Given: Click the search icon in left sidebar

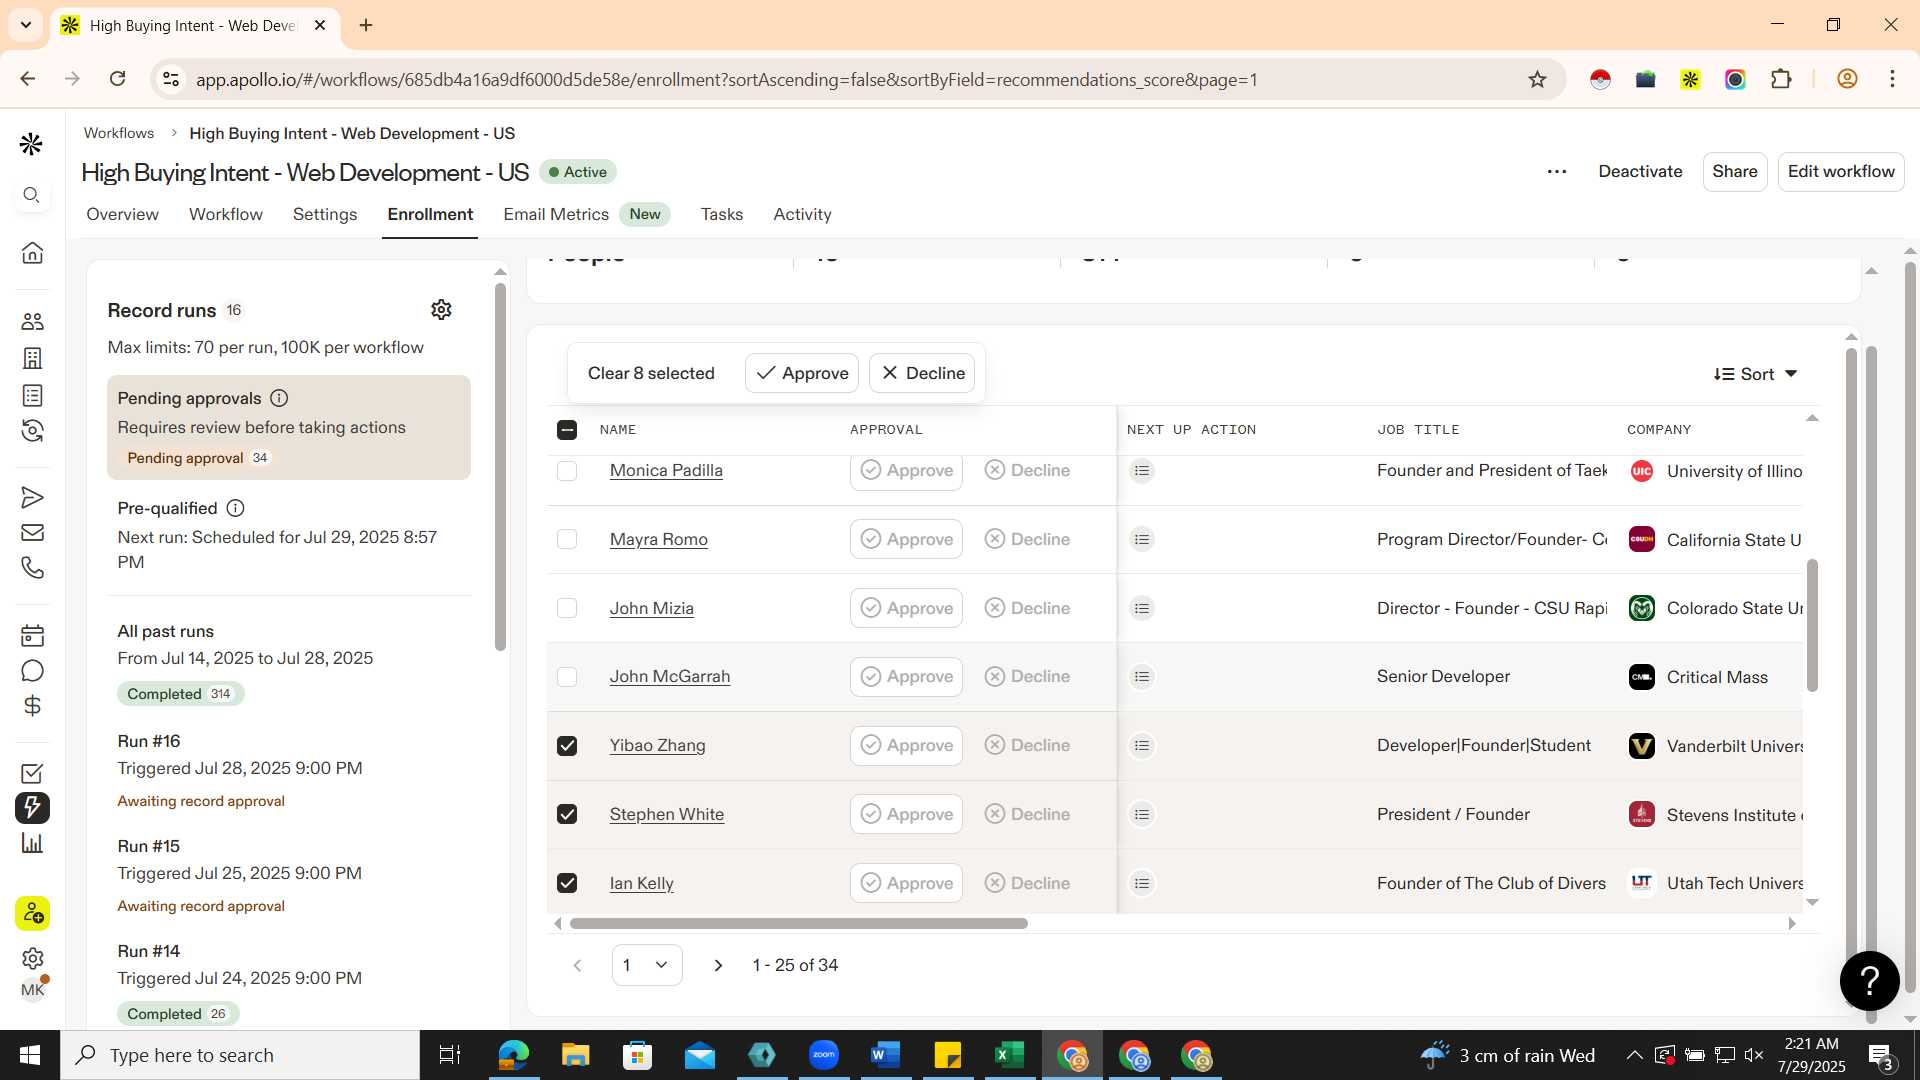Looking at the screenshot, I should (x=32, y=195).
